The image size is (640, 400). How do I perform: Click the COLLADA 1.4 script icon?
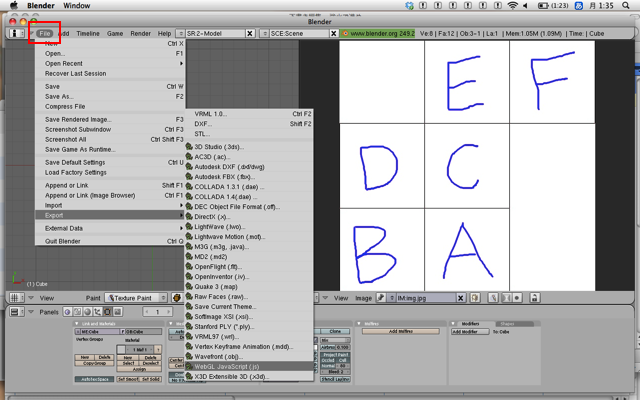coord(189,196)
